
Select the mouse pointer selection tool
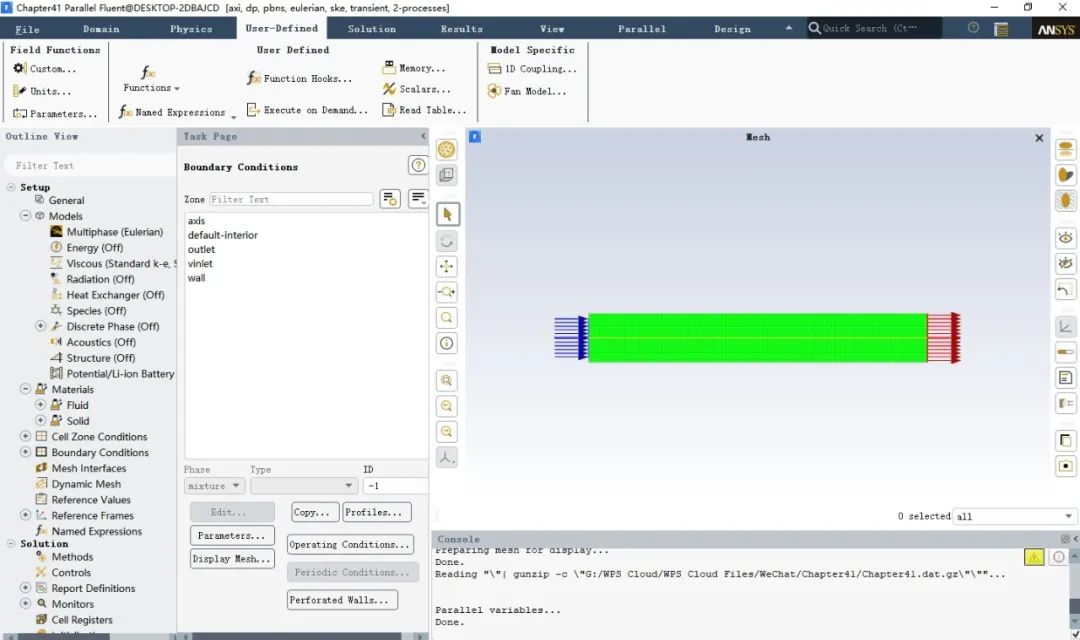pos(447,214)
